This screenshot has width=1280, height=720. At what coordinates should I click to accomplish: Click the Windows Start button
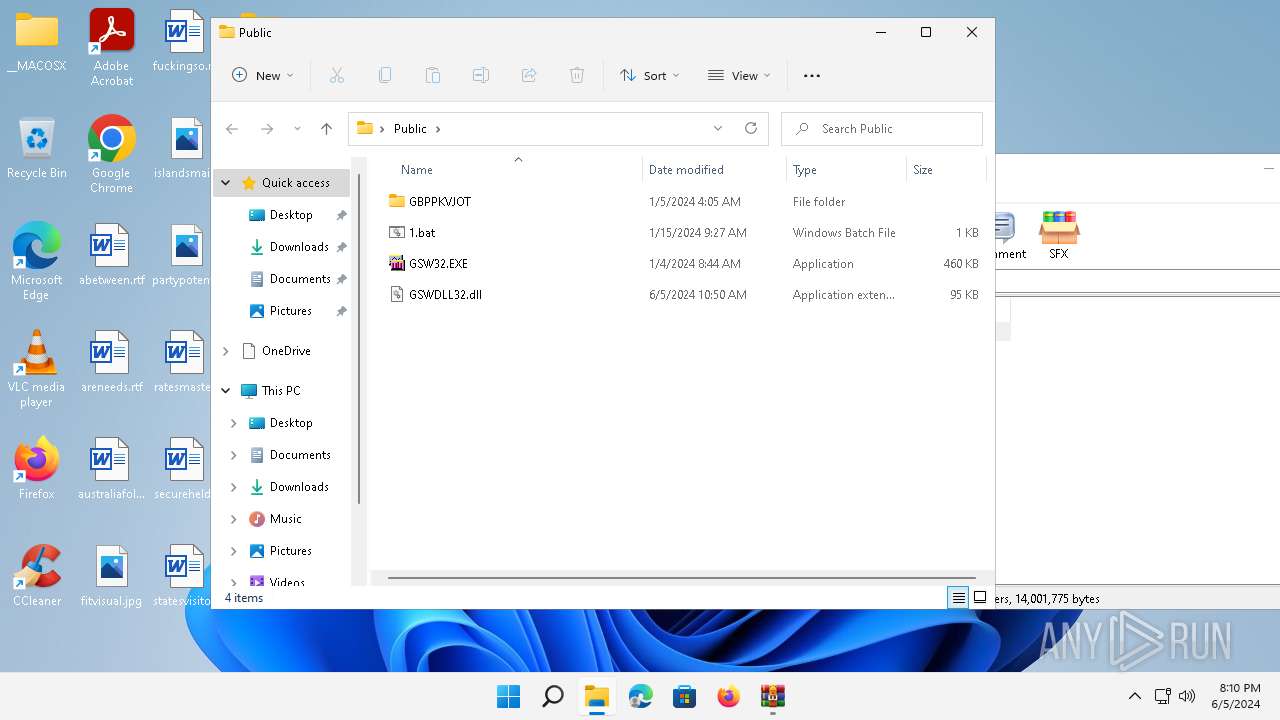[x=508, y=696]
